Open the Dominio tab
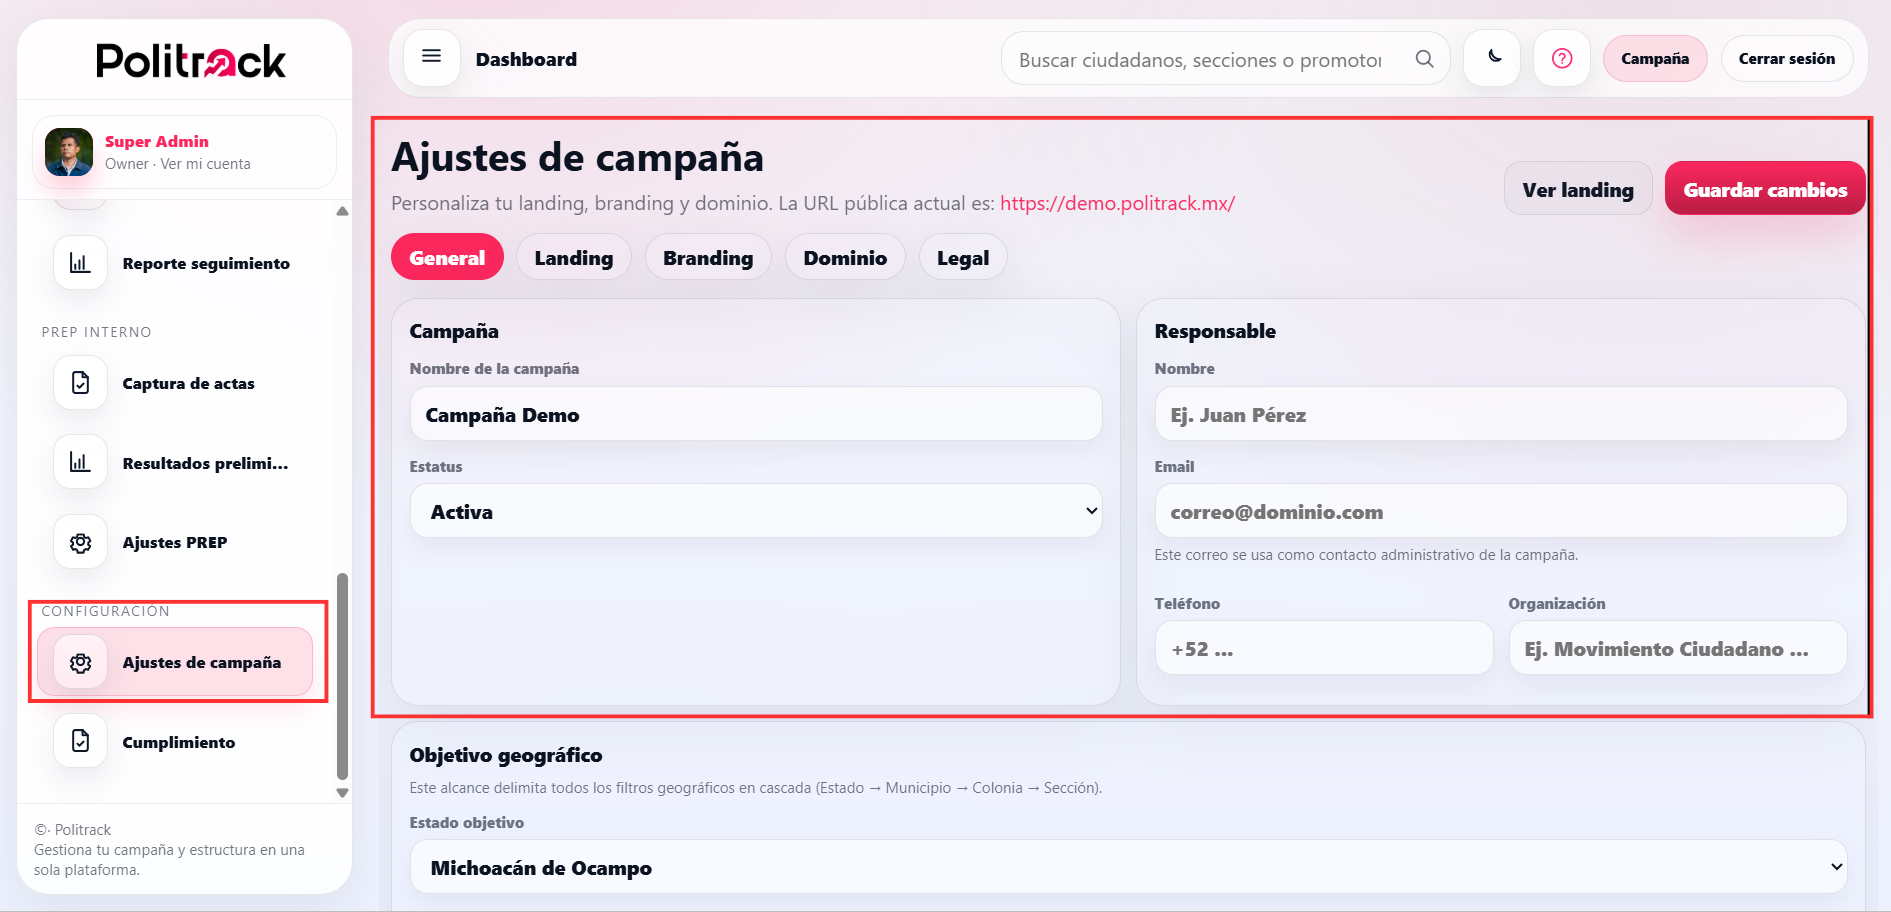1891x912 pixels. click(x=845, y=257)
